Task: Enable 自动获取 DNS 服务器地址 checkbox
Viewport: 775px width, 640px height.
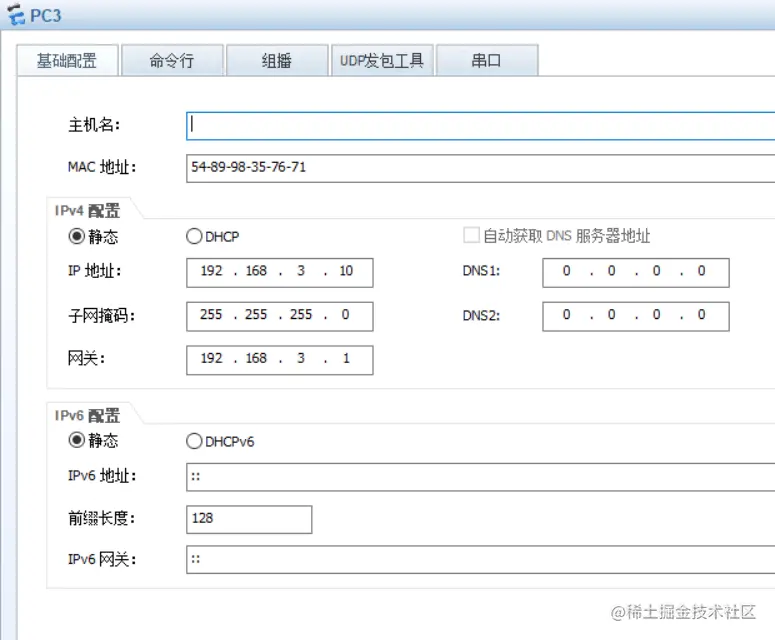Action: (x=471, y=235)
